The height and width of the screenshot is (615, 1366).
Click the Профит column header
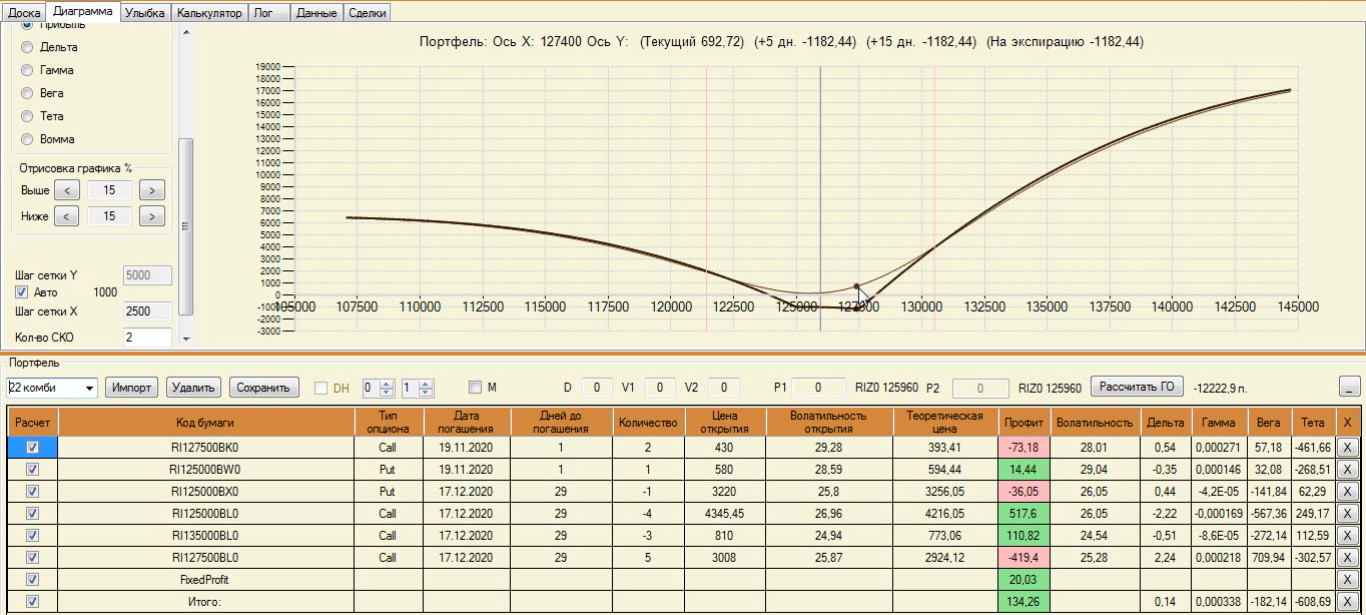(1024, 423)
